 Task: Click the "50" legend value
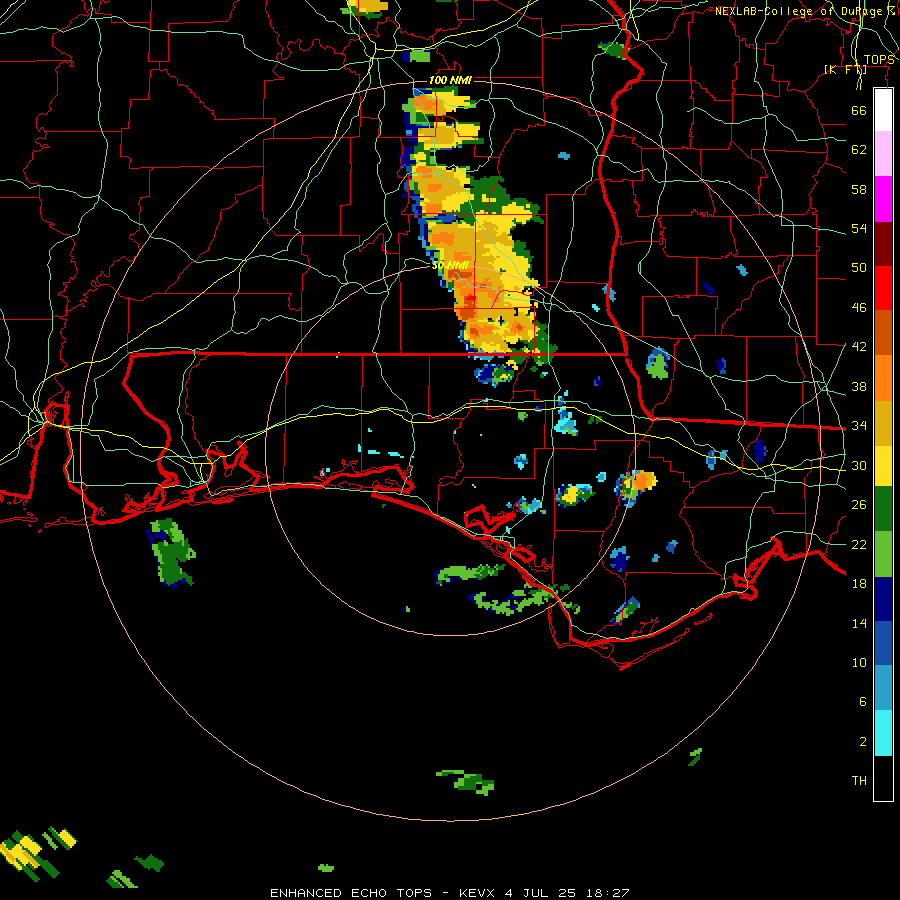(859, 268)
